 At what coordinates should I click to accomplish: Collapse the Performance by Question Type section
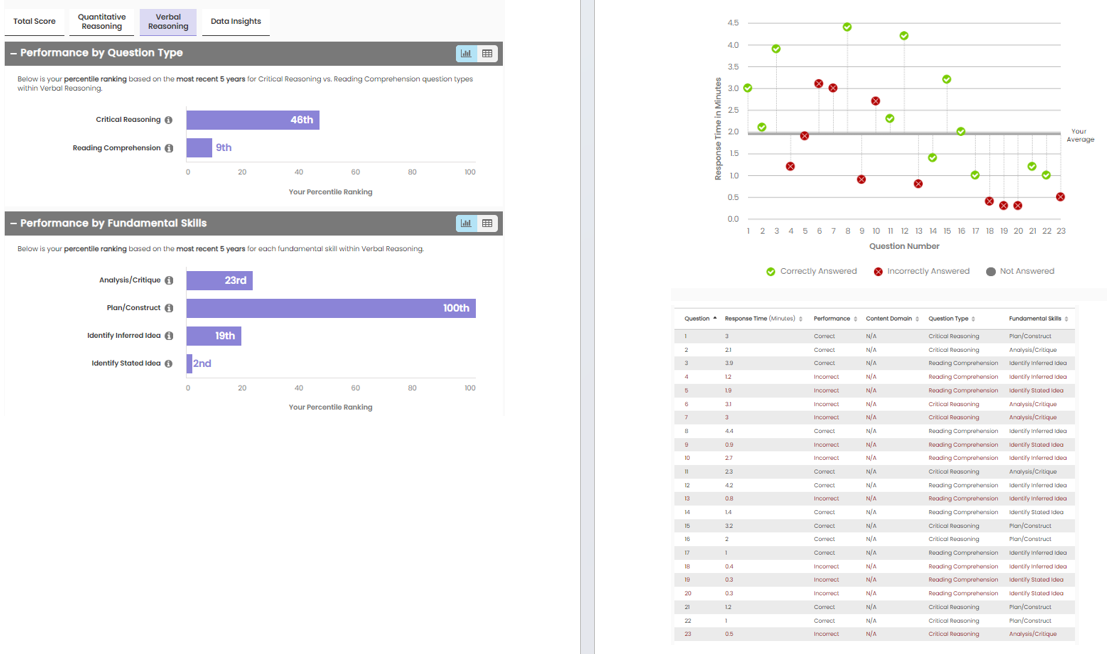coord(13,53)
